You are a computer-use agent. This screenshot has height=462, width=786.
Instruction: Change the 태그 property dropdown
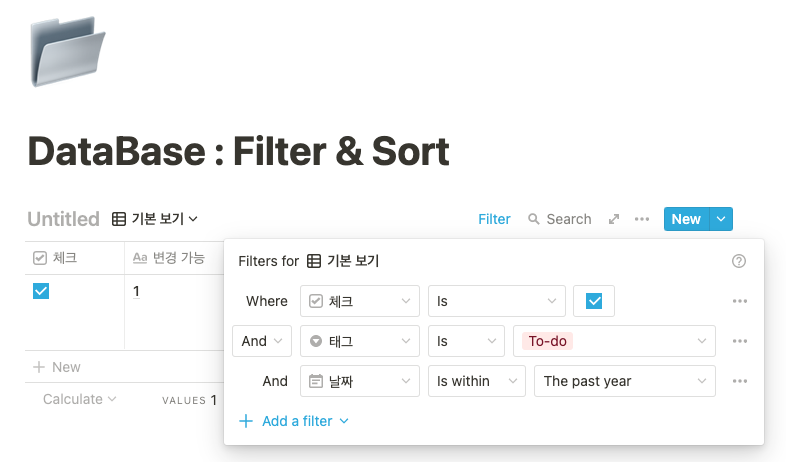[x=360, y=341]
